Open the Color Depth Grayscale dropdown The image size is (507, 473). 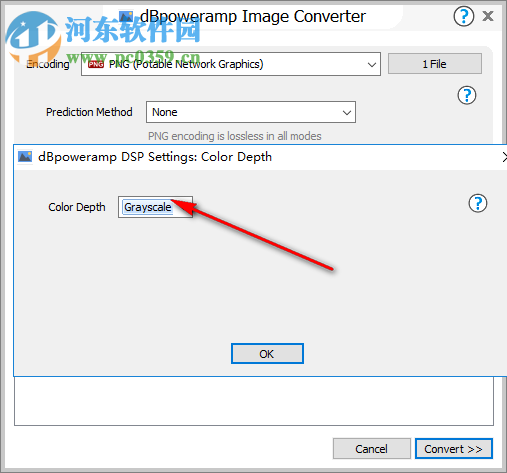click(x=155, y=207)
